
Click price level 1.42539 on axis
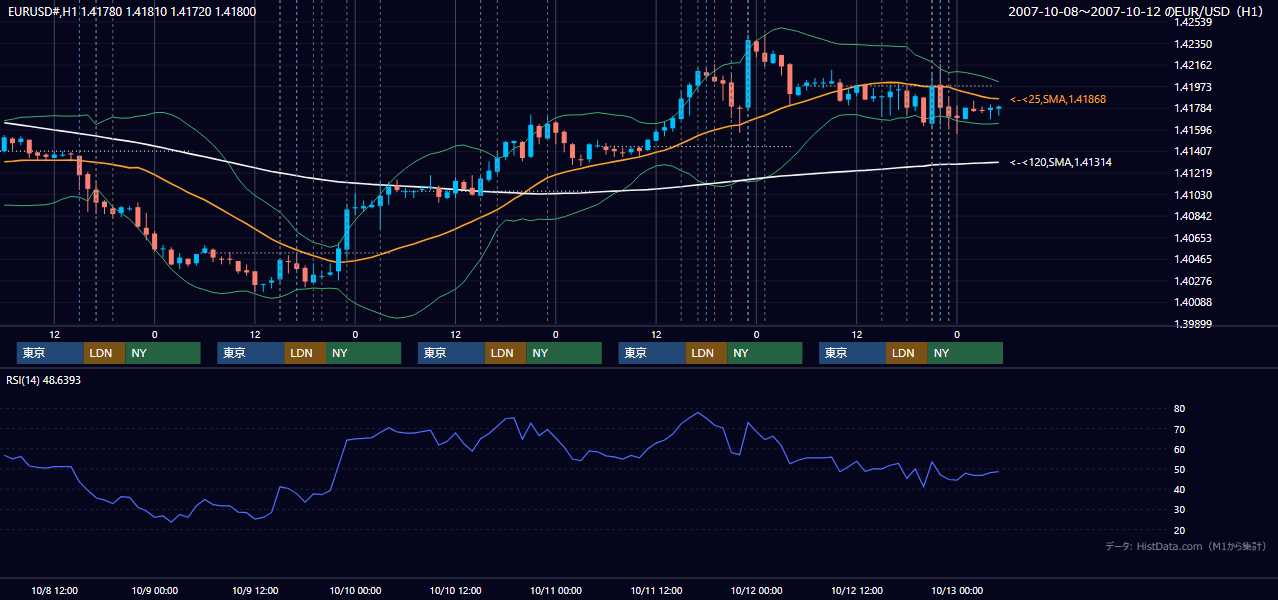click(1193, 22)
